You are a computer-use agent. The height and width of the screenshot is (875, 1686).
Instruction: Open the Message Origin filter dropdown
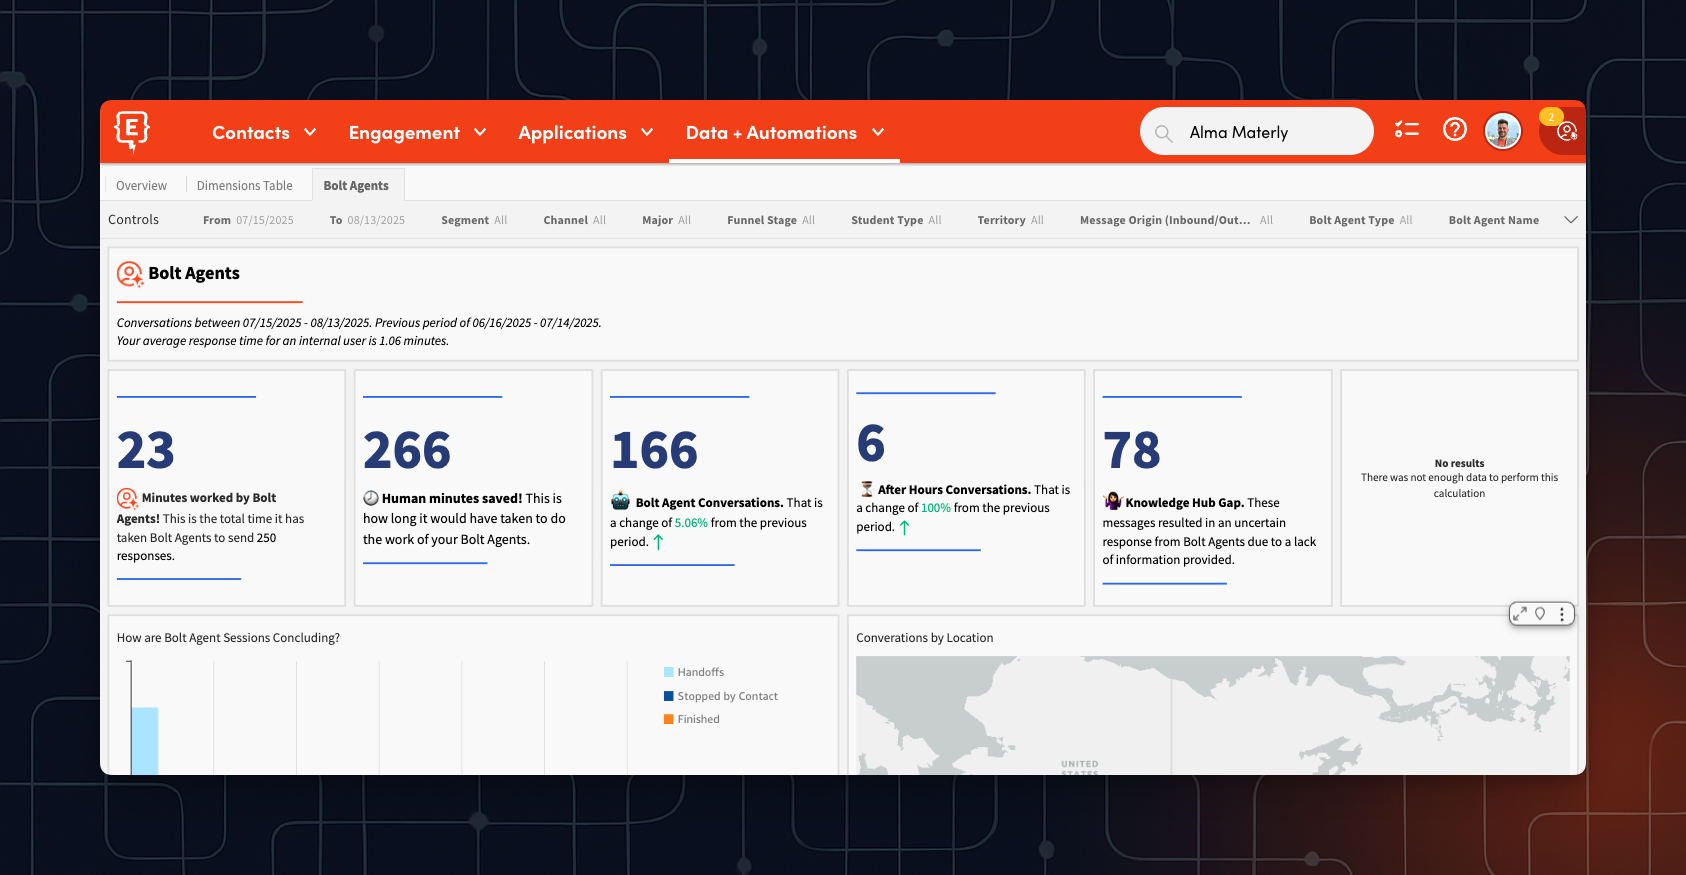pyautogui.click(x=1176, y=220)
